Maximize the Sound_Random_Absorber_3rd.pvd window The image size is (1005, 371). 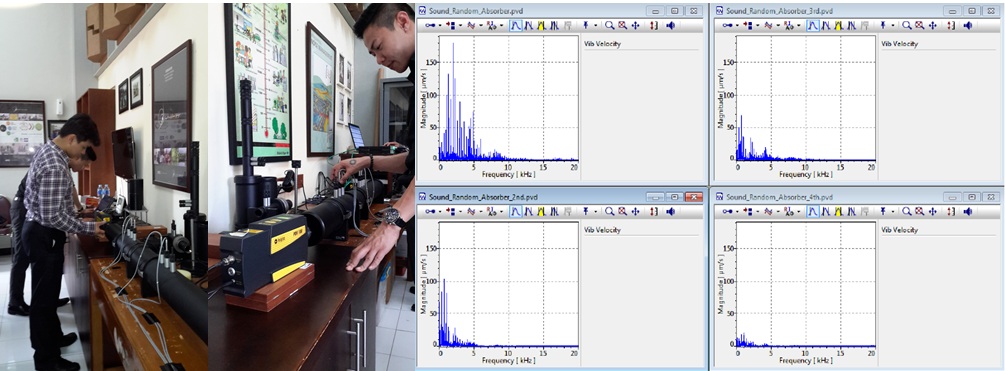972,11
